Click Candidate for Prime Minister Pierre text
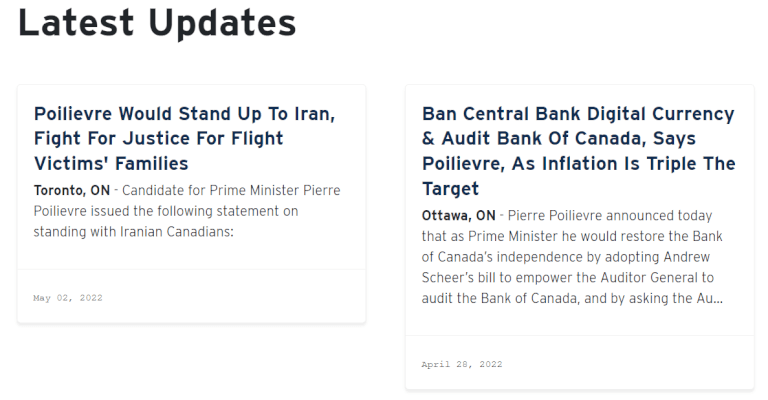The width and height of the screenshot is (768, 400). pos(231,190)
